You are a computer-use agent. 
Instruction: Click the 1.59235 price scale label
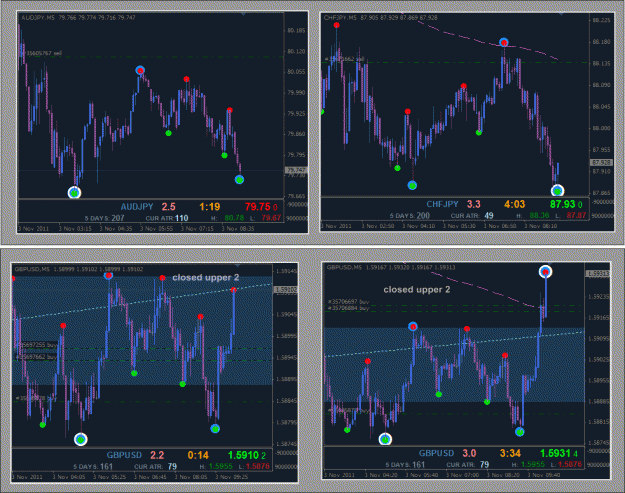point(598,297)
